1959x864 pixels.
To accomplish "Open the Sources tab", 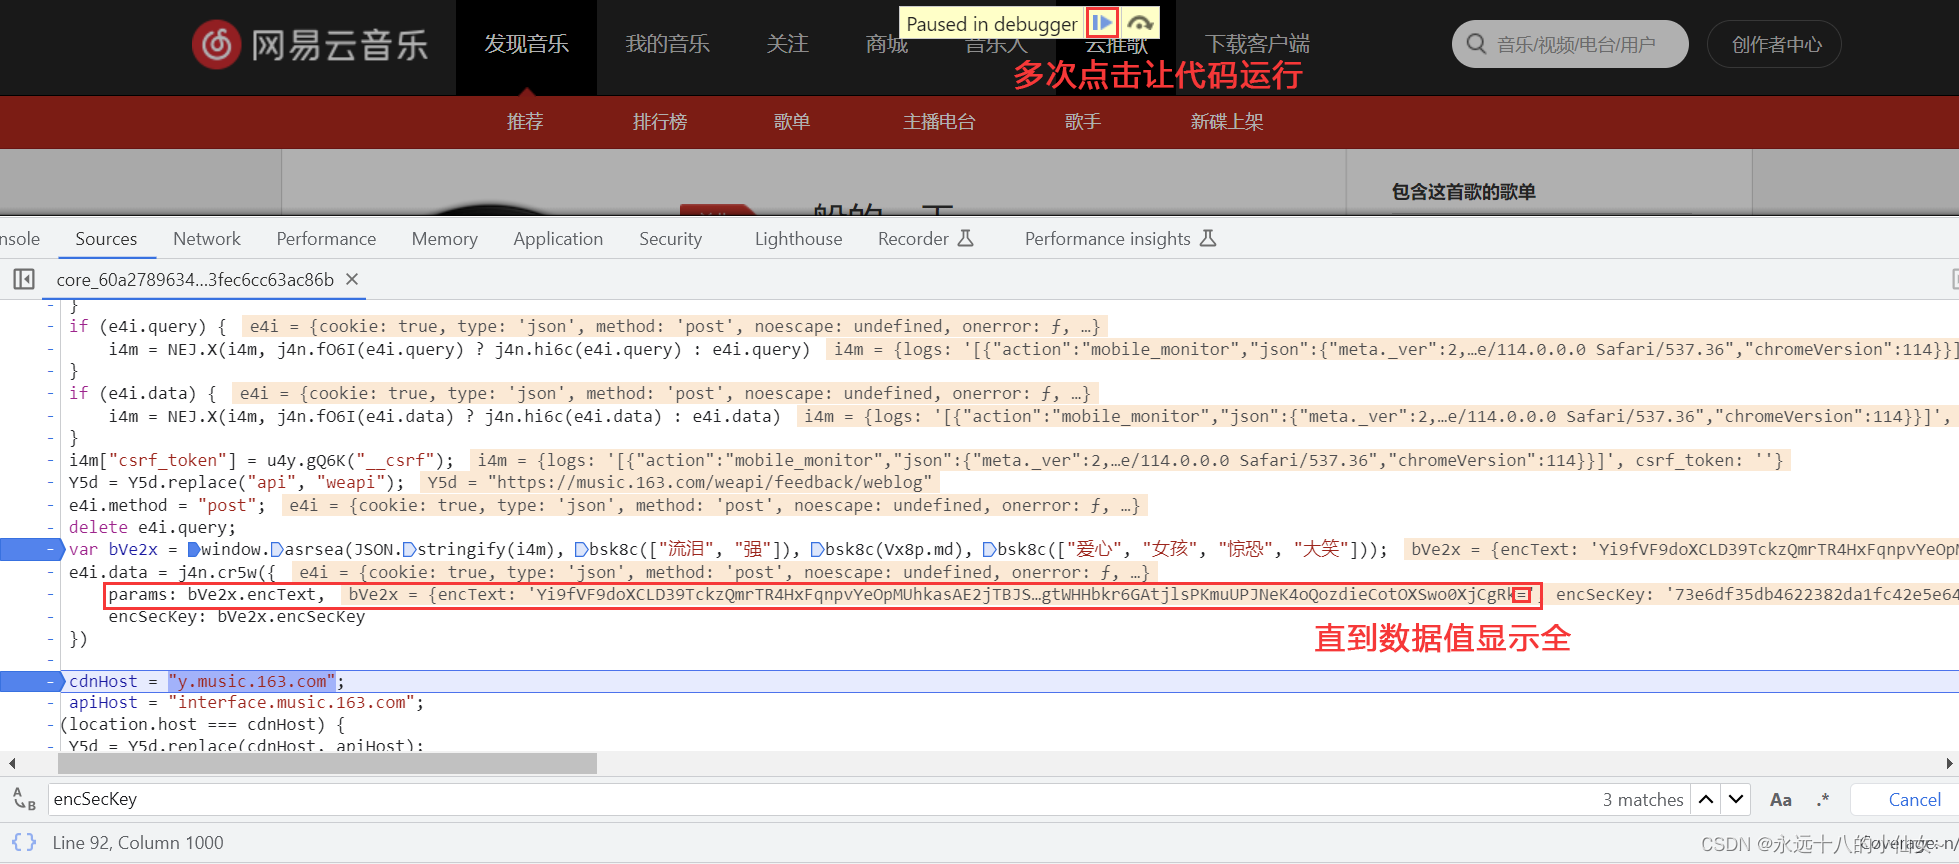I will [106, 238].
